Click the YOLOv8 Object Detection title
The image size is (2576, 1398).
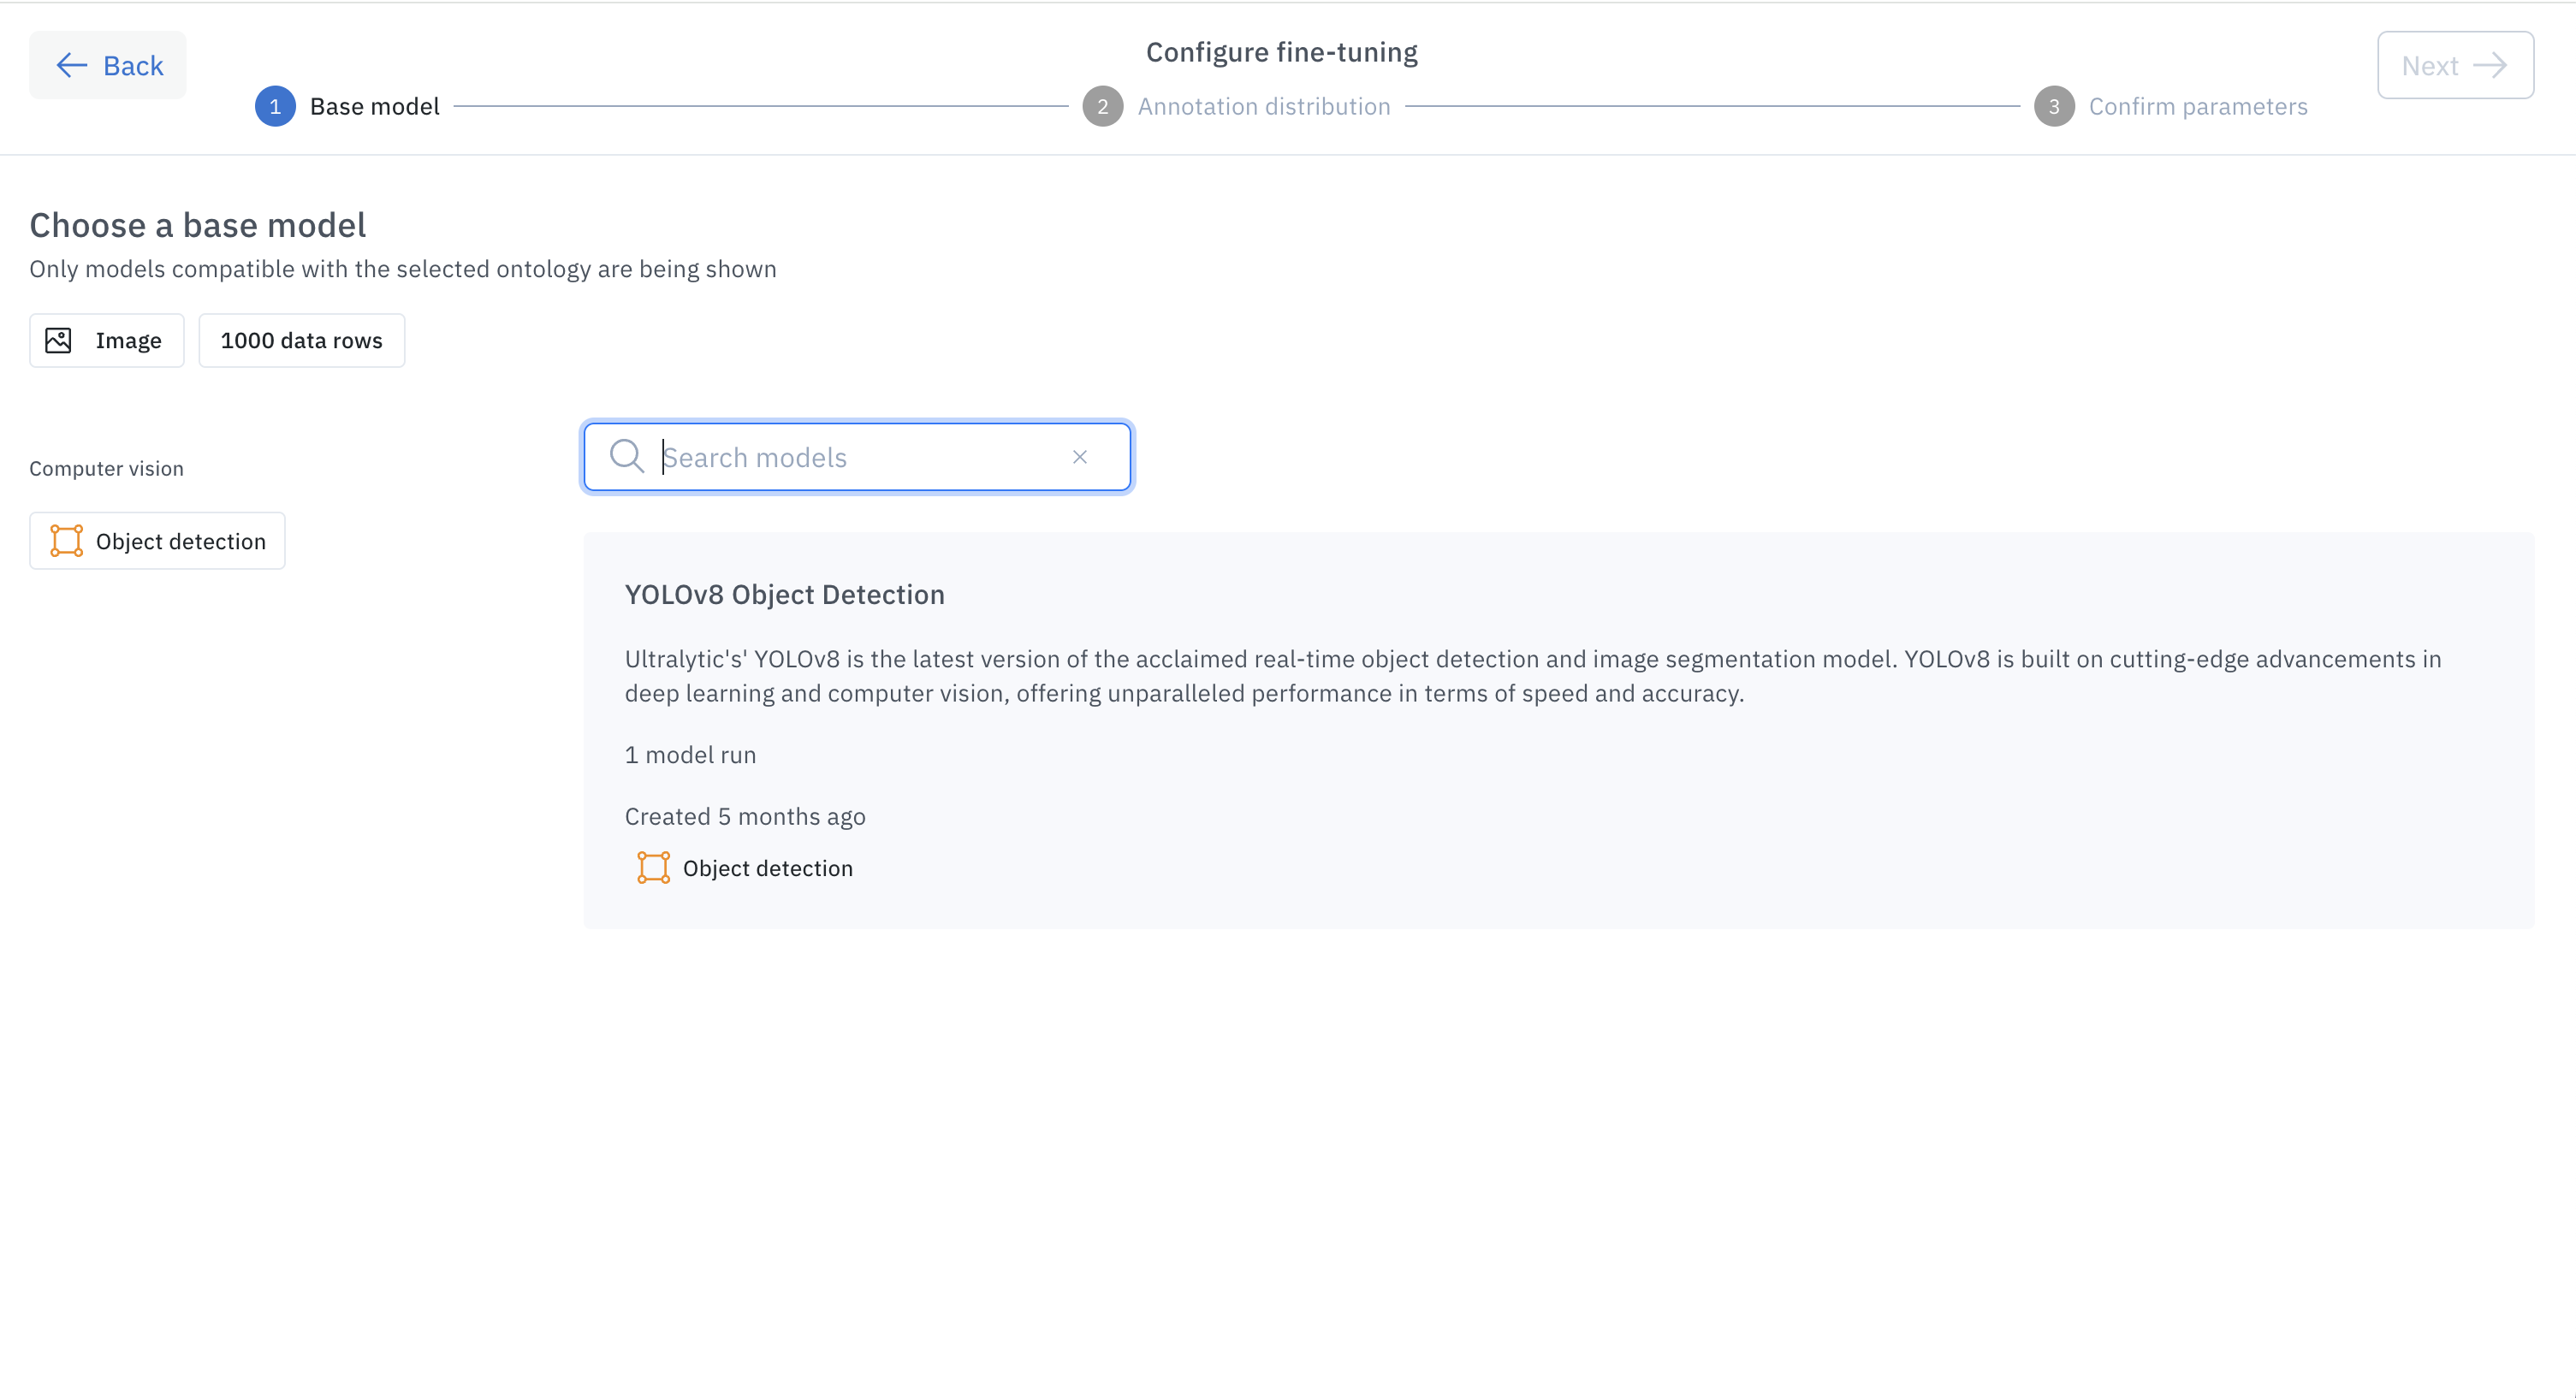785,595
